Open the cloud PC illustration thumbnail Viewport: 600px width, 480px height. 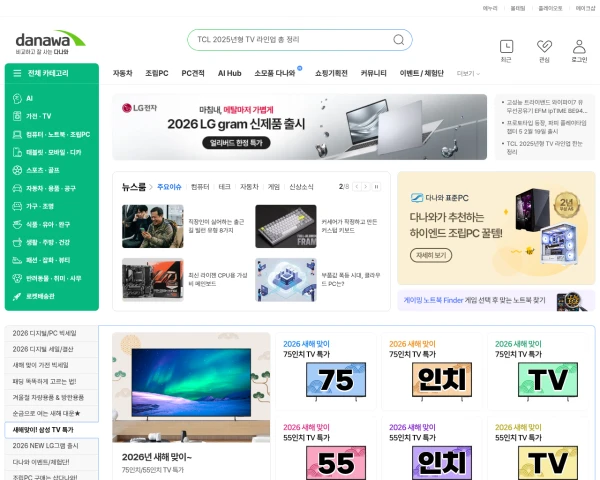[286, 280]
